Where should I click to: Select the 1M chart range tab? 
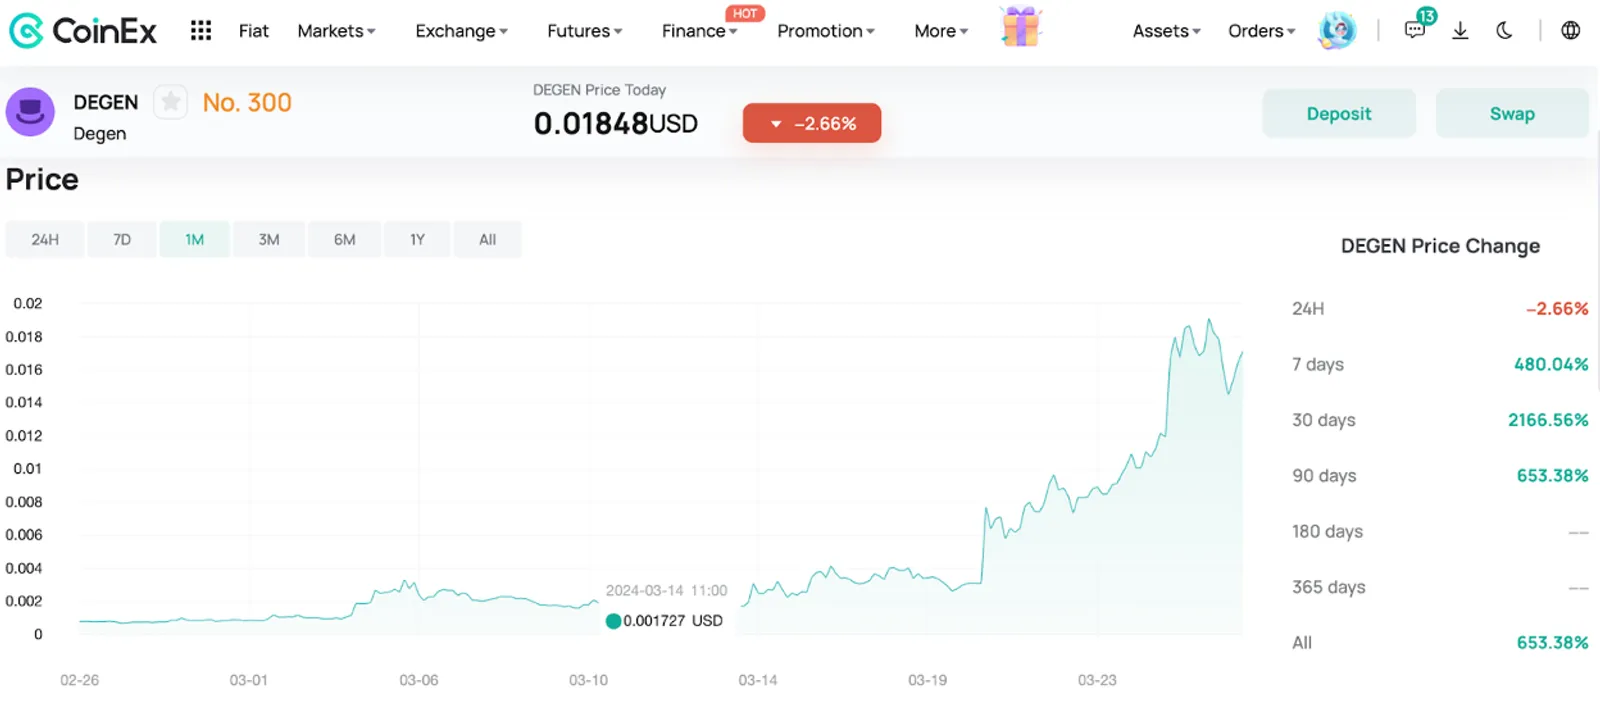(x=194, y=240)
